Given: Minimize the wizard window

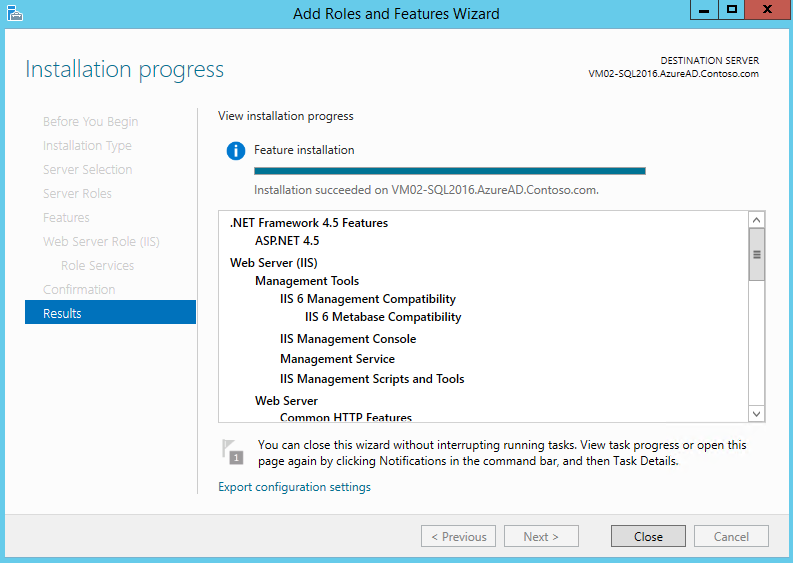Looking at the screenshot, I should pos(703,10).
